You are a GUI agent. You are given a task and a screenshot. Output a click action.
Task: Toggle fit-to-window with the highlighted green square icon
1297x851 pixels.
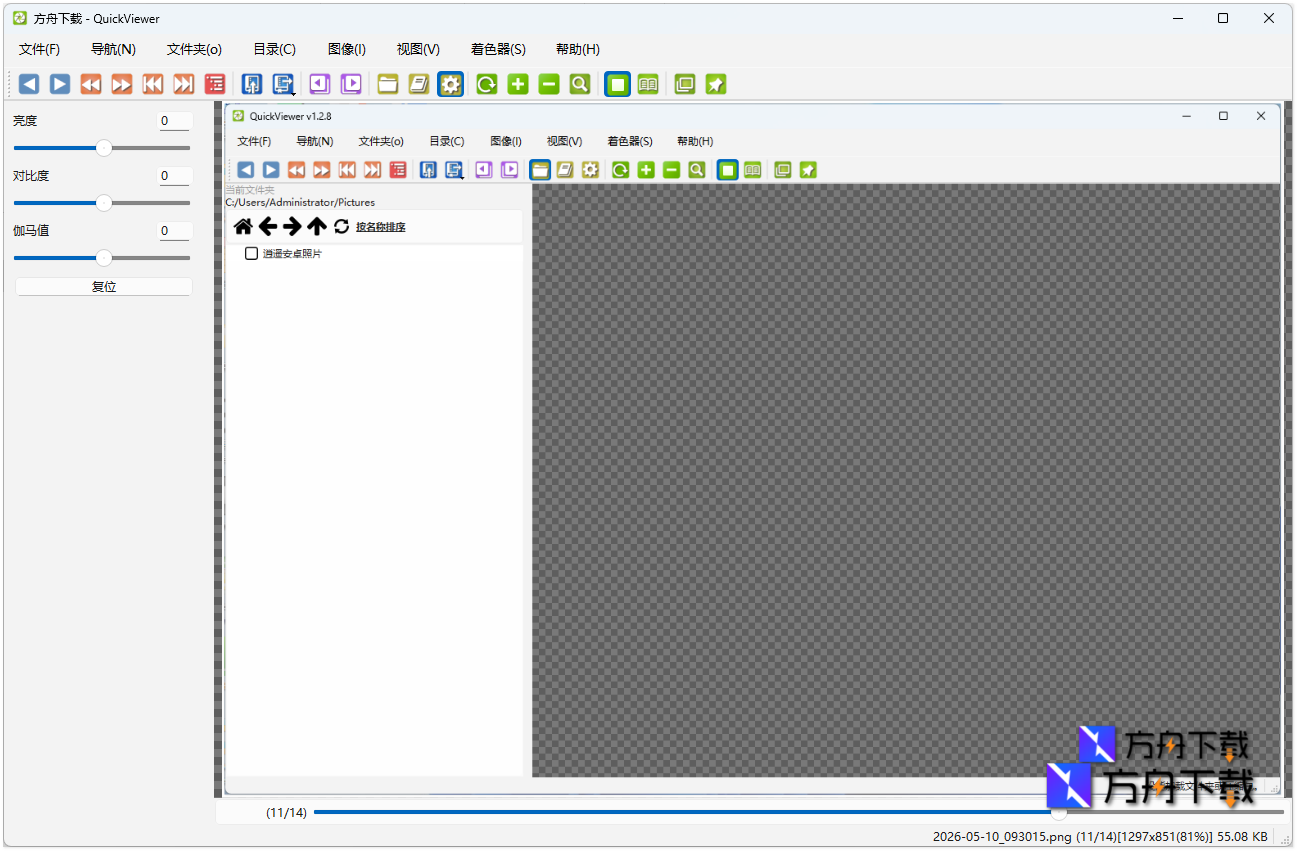618,84
